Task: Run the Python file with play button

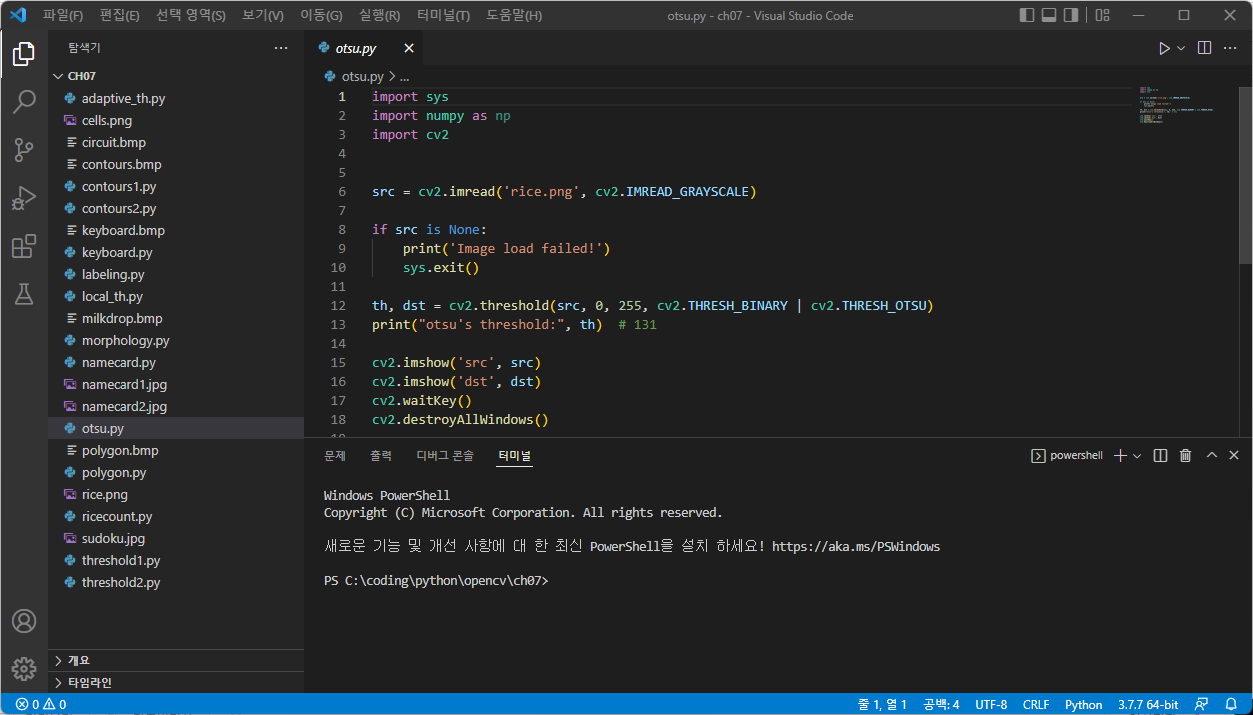Action: [x=1164, y=48]
